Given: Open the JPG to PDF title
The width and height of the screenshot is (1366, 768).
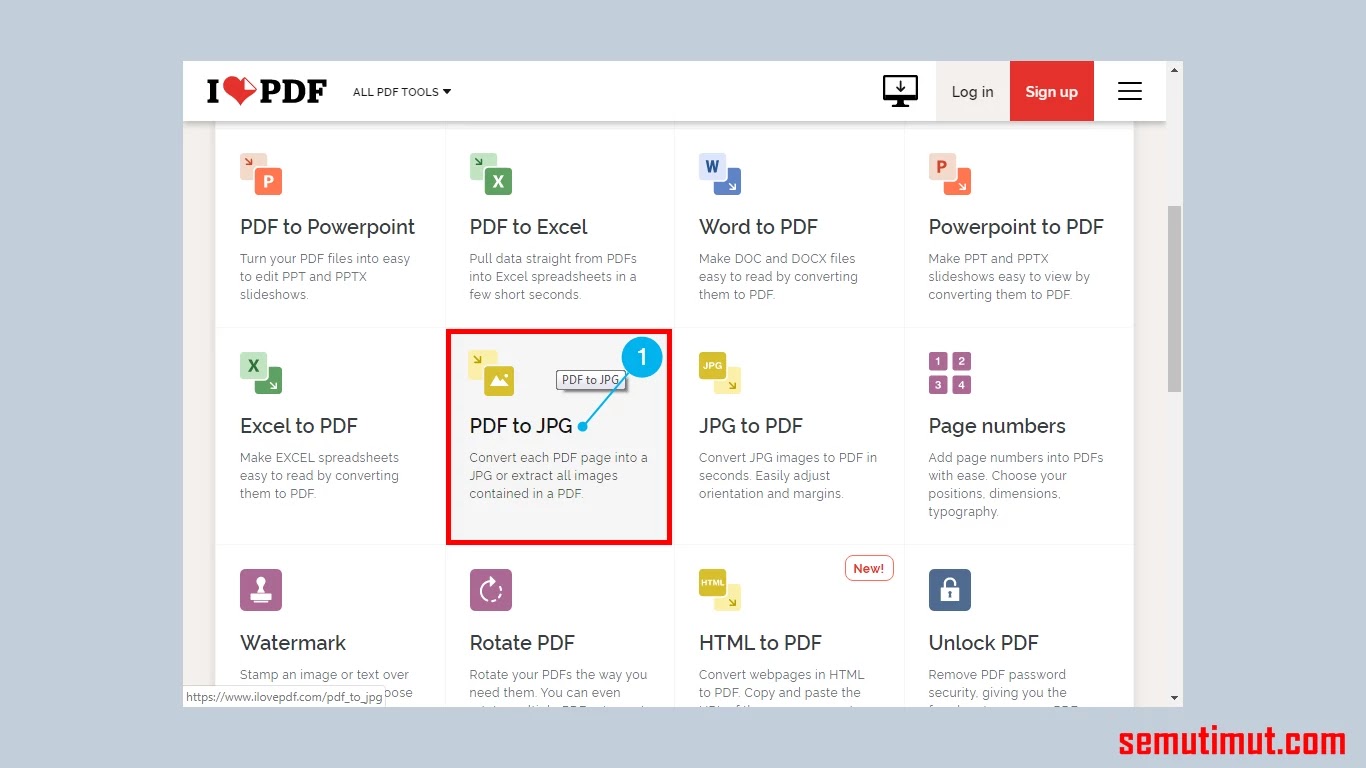Looking at the screenshot, I should (751, 426).
